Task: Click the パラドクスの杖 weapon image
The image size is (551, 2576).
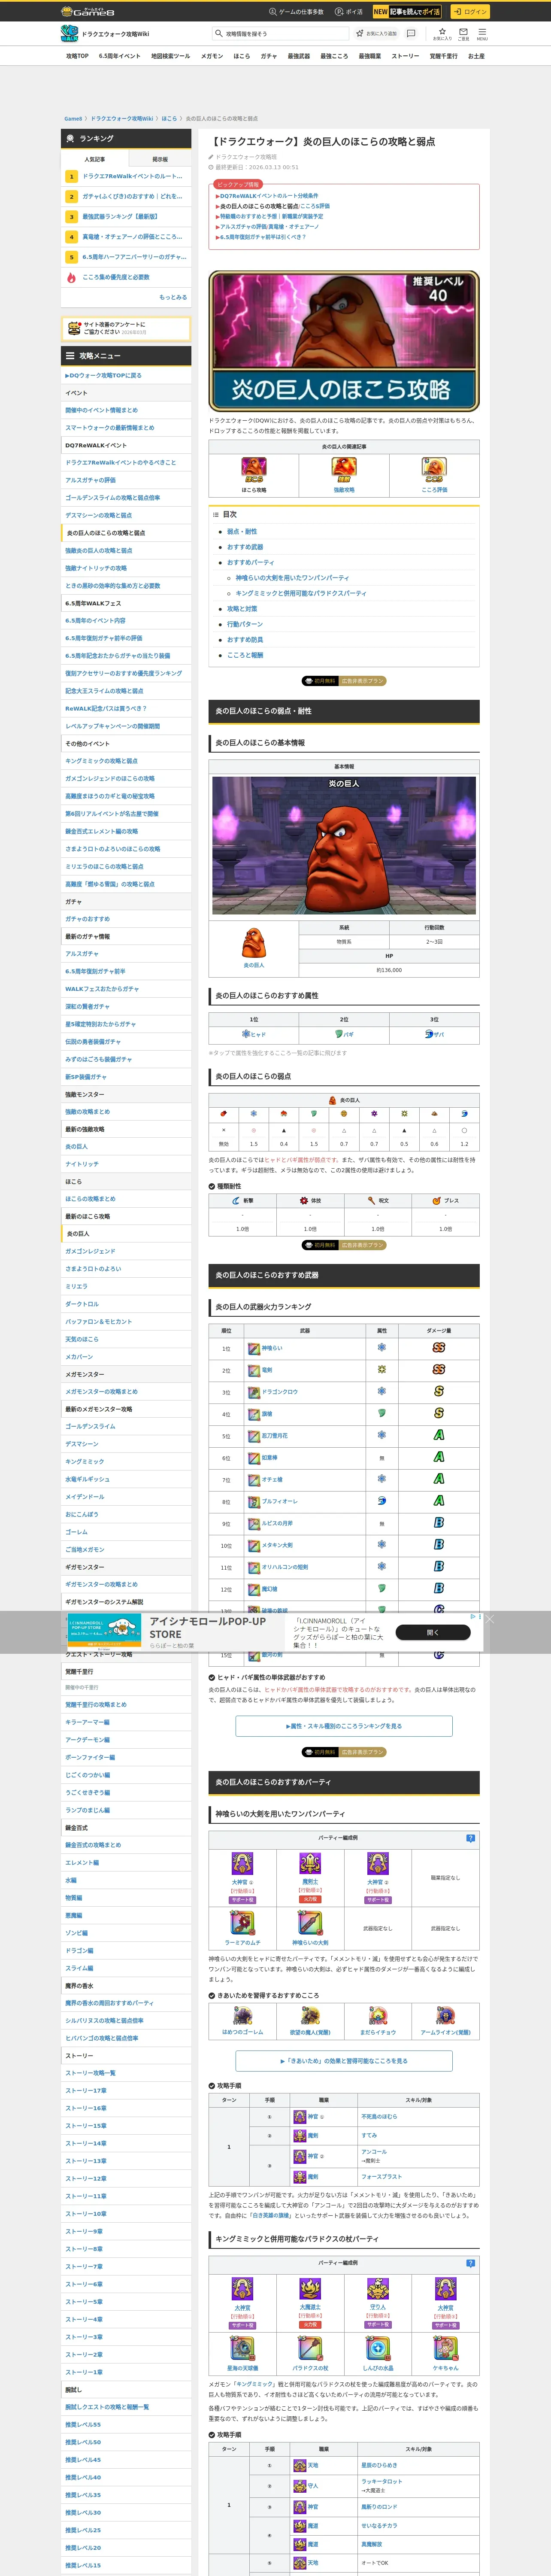Action: coord(310,2349)
